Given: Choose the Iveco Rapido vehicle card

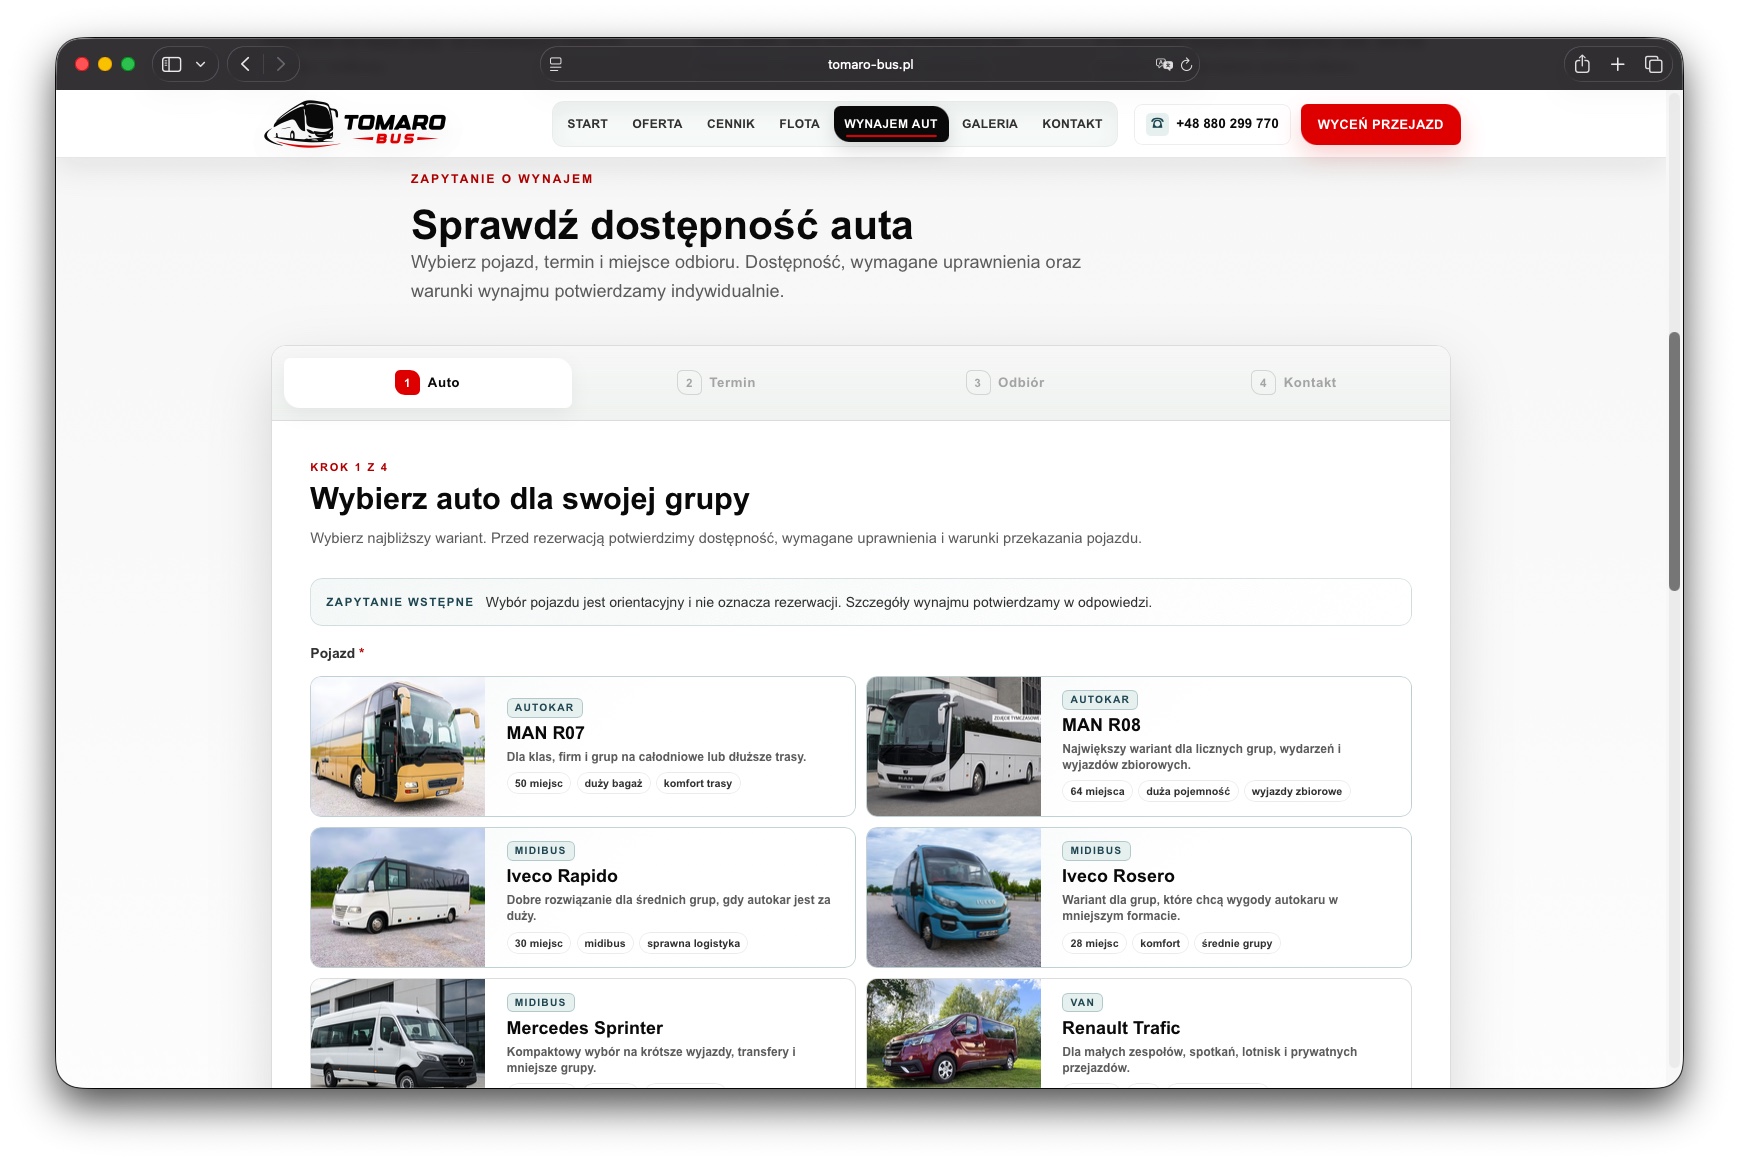Looking at the screenshot, I should coord(582,898).
